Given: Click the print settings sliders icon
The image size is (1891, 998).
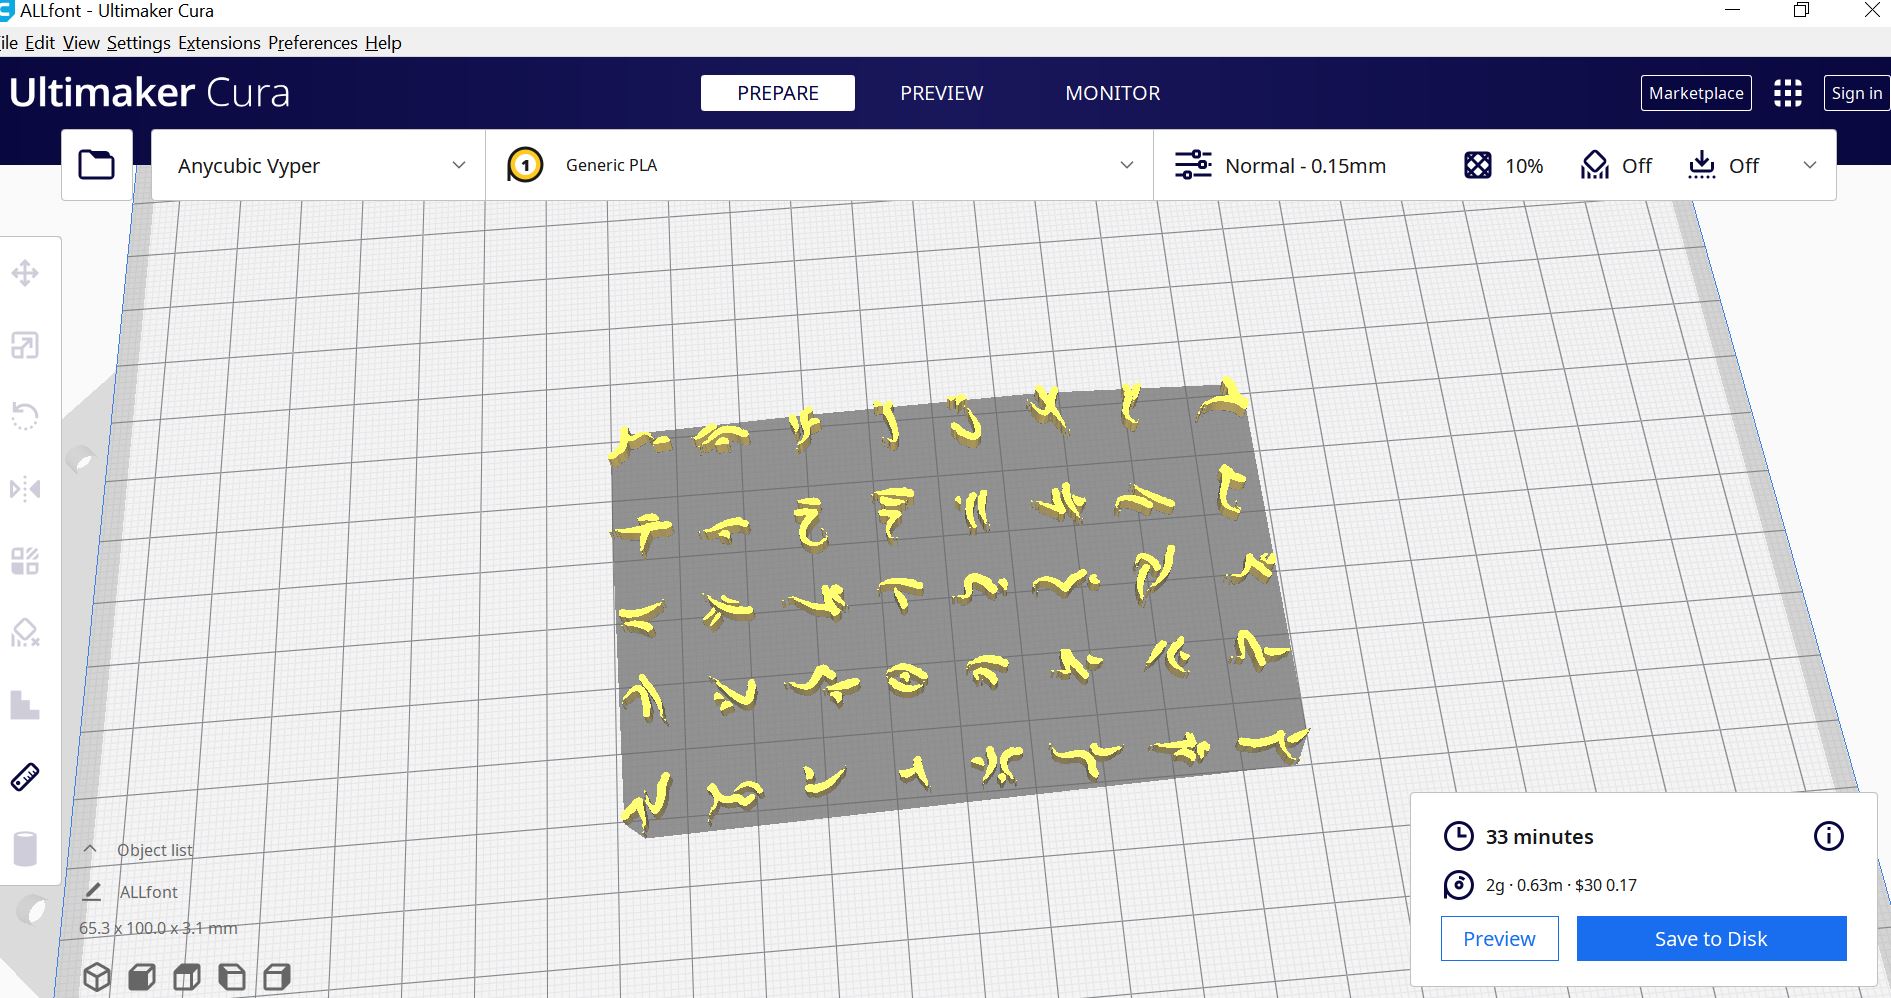Looking at the screenshot, I should pos(1193,165).
